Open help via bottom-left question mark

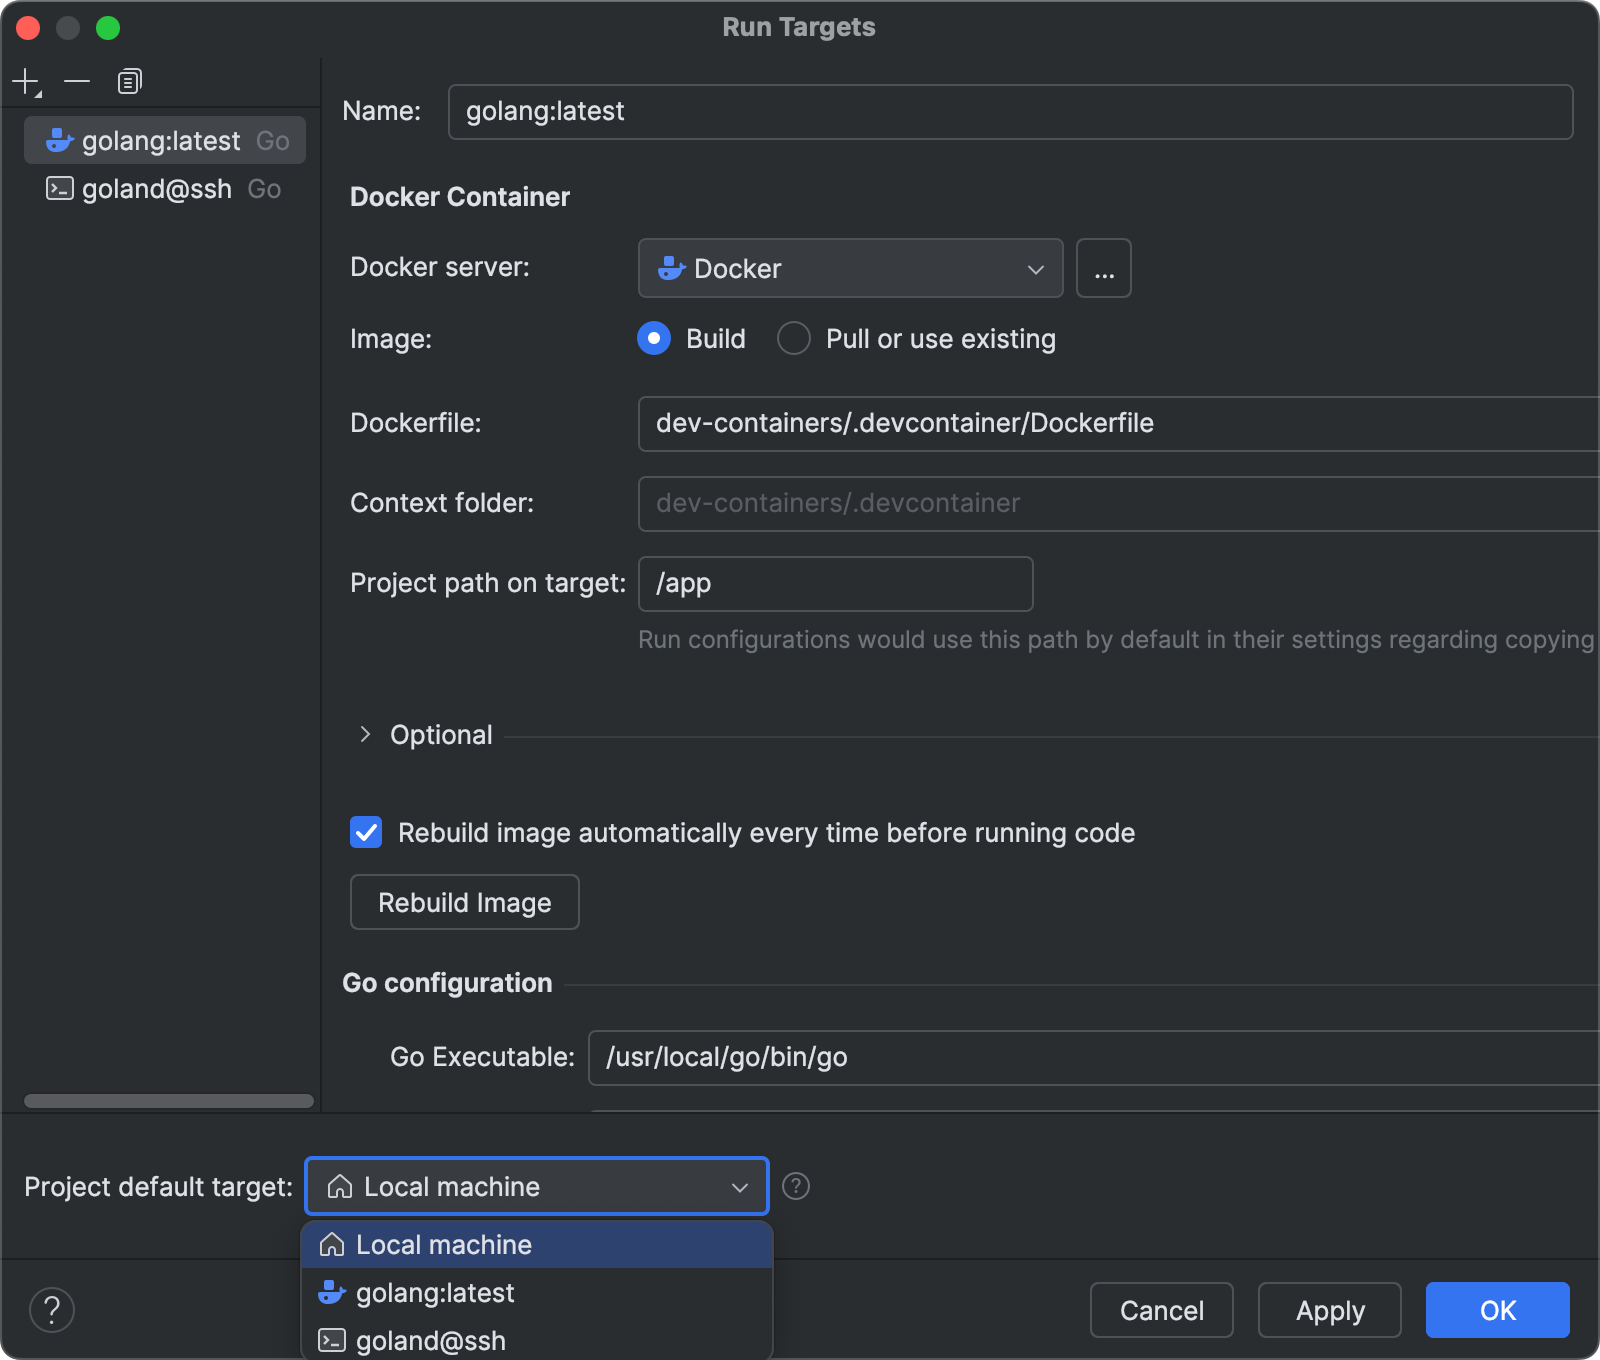[52, 1310]
